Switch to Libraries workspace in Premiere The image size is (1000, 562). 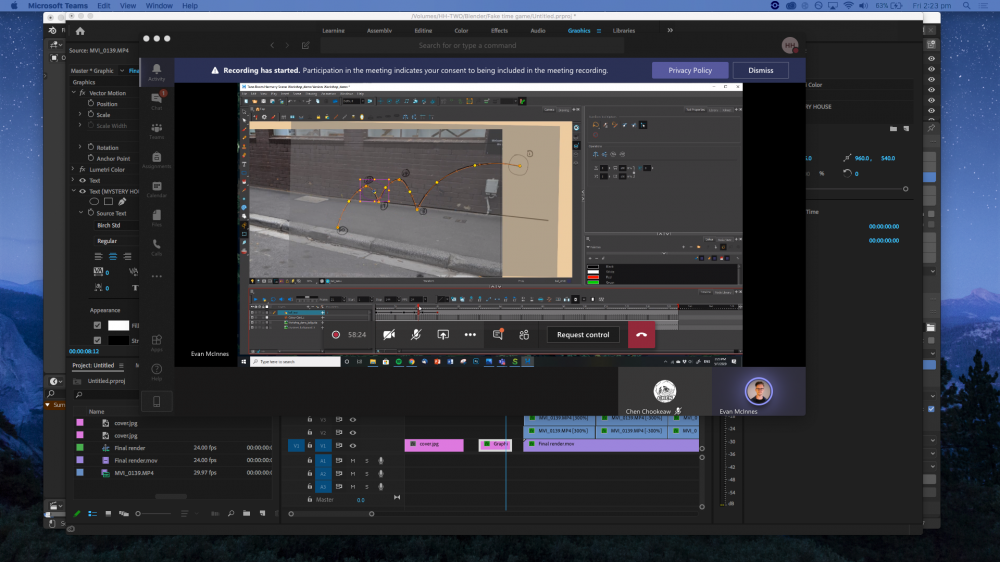624,31
